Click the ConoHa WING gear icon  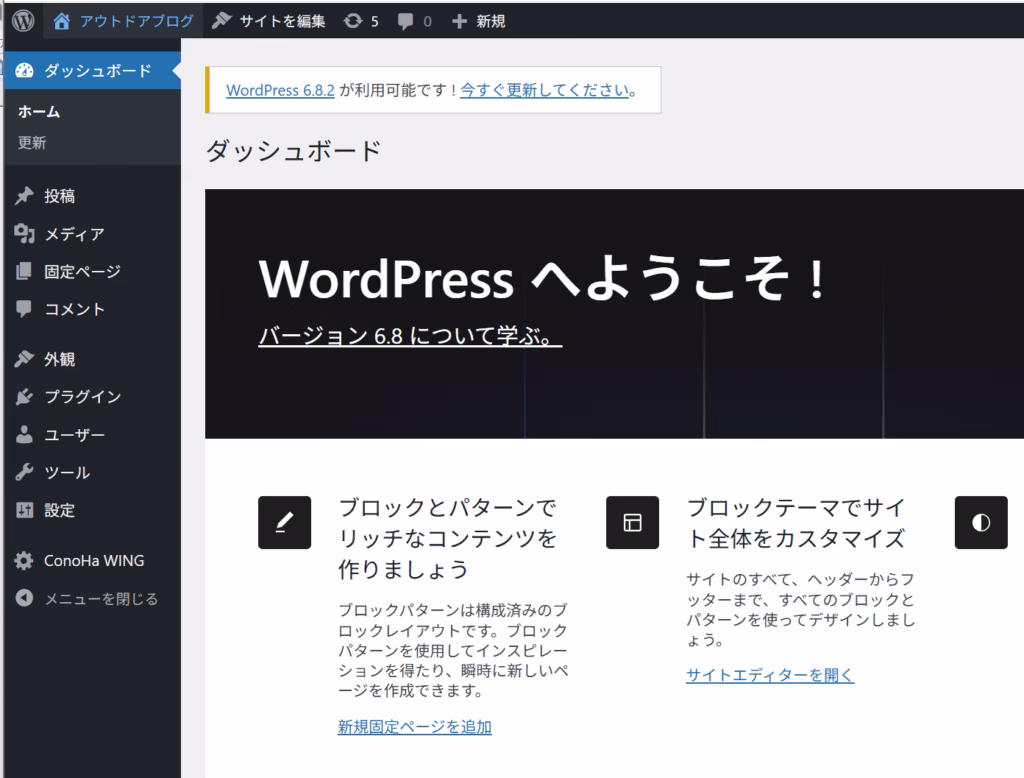[25, 561]
